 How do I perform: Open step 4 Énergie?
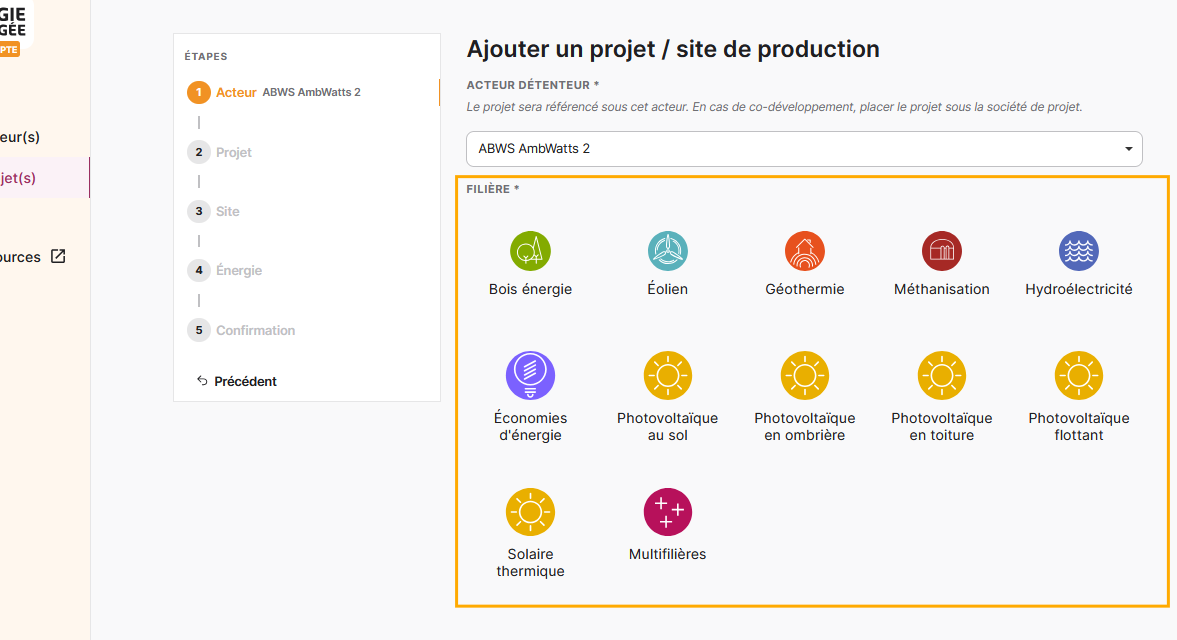pos(224,270)
